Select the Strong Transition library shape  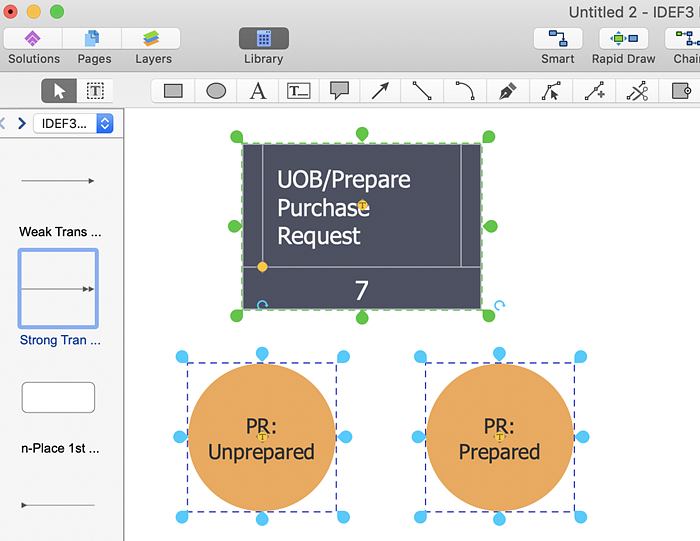58,288
